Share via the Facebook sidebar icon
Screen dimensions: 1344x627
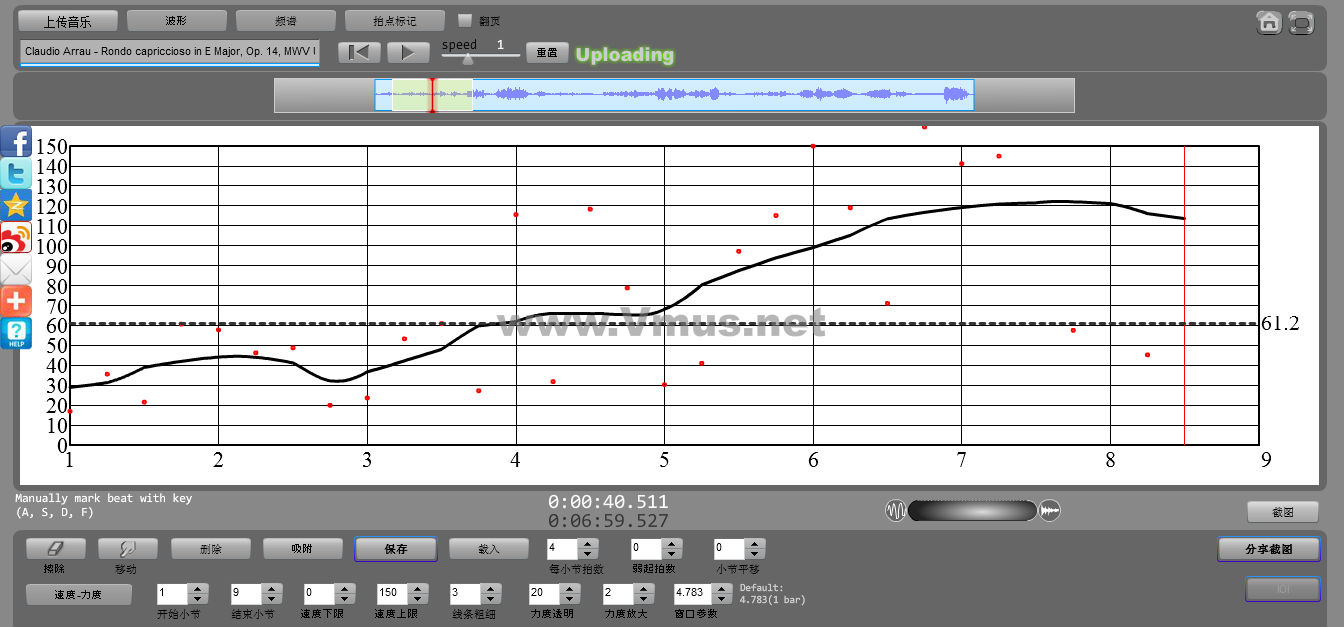(x=16, y=142)
